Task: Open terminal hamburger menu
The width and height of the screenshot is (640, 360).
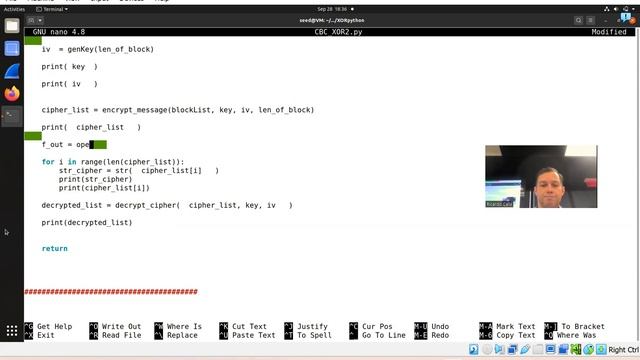Action: [590, 20]
